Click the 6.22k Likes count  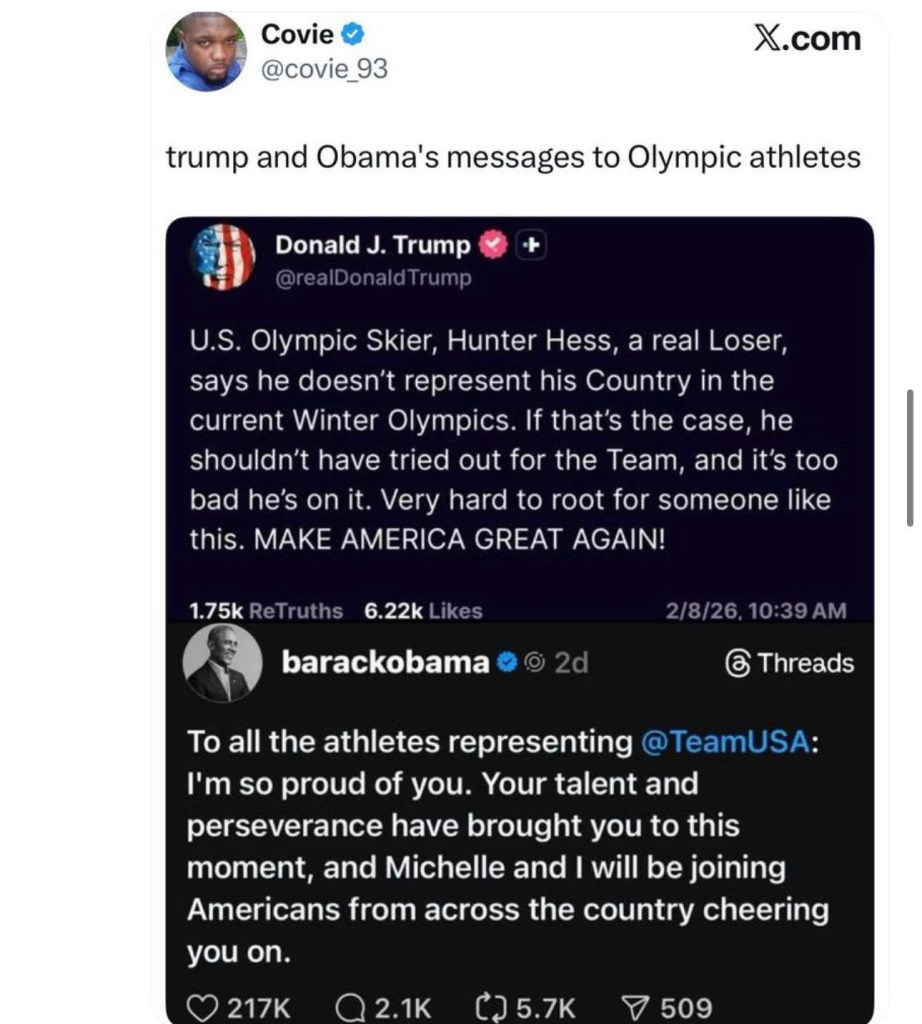[423, 610]
